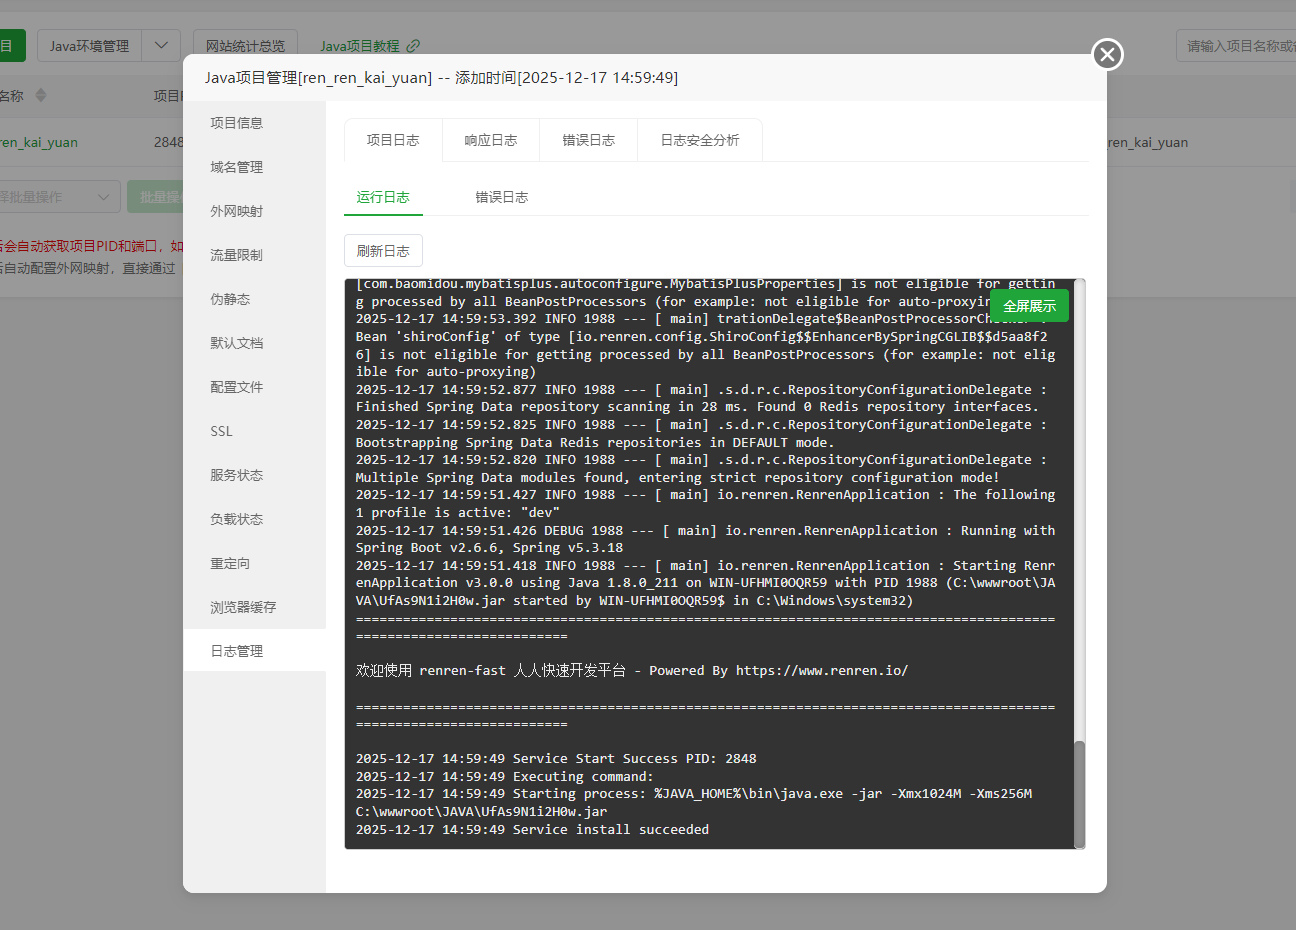Image resolution: width=1296 pixels, height=930 pixels.
Task: Open the 批量操作 dropdown selector
Action: [x=60, y=197]
